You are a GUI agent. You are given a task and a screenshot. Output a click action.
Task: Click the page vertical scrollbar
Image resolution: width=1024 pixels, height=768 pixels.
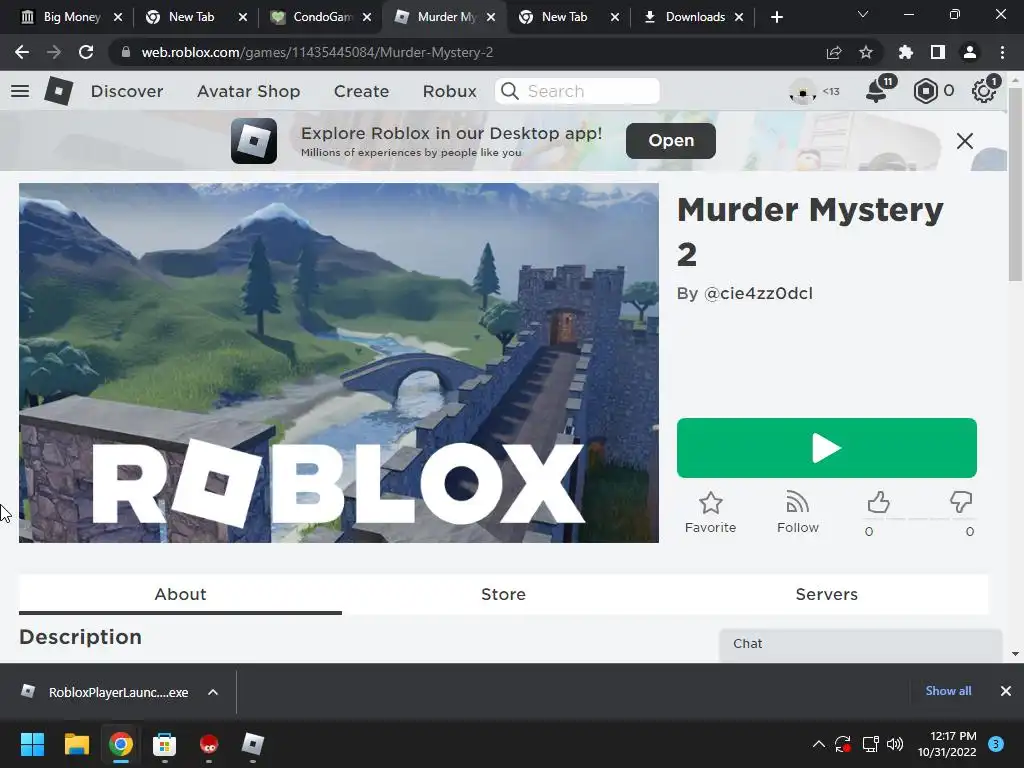point(1015,184)
